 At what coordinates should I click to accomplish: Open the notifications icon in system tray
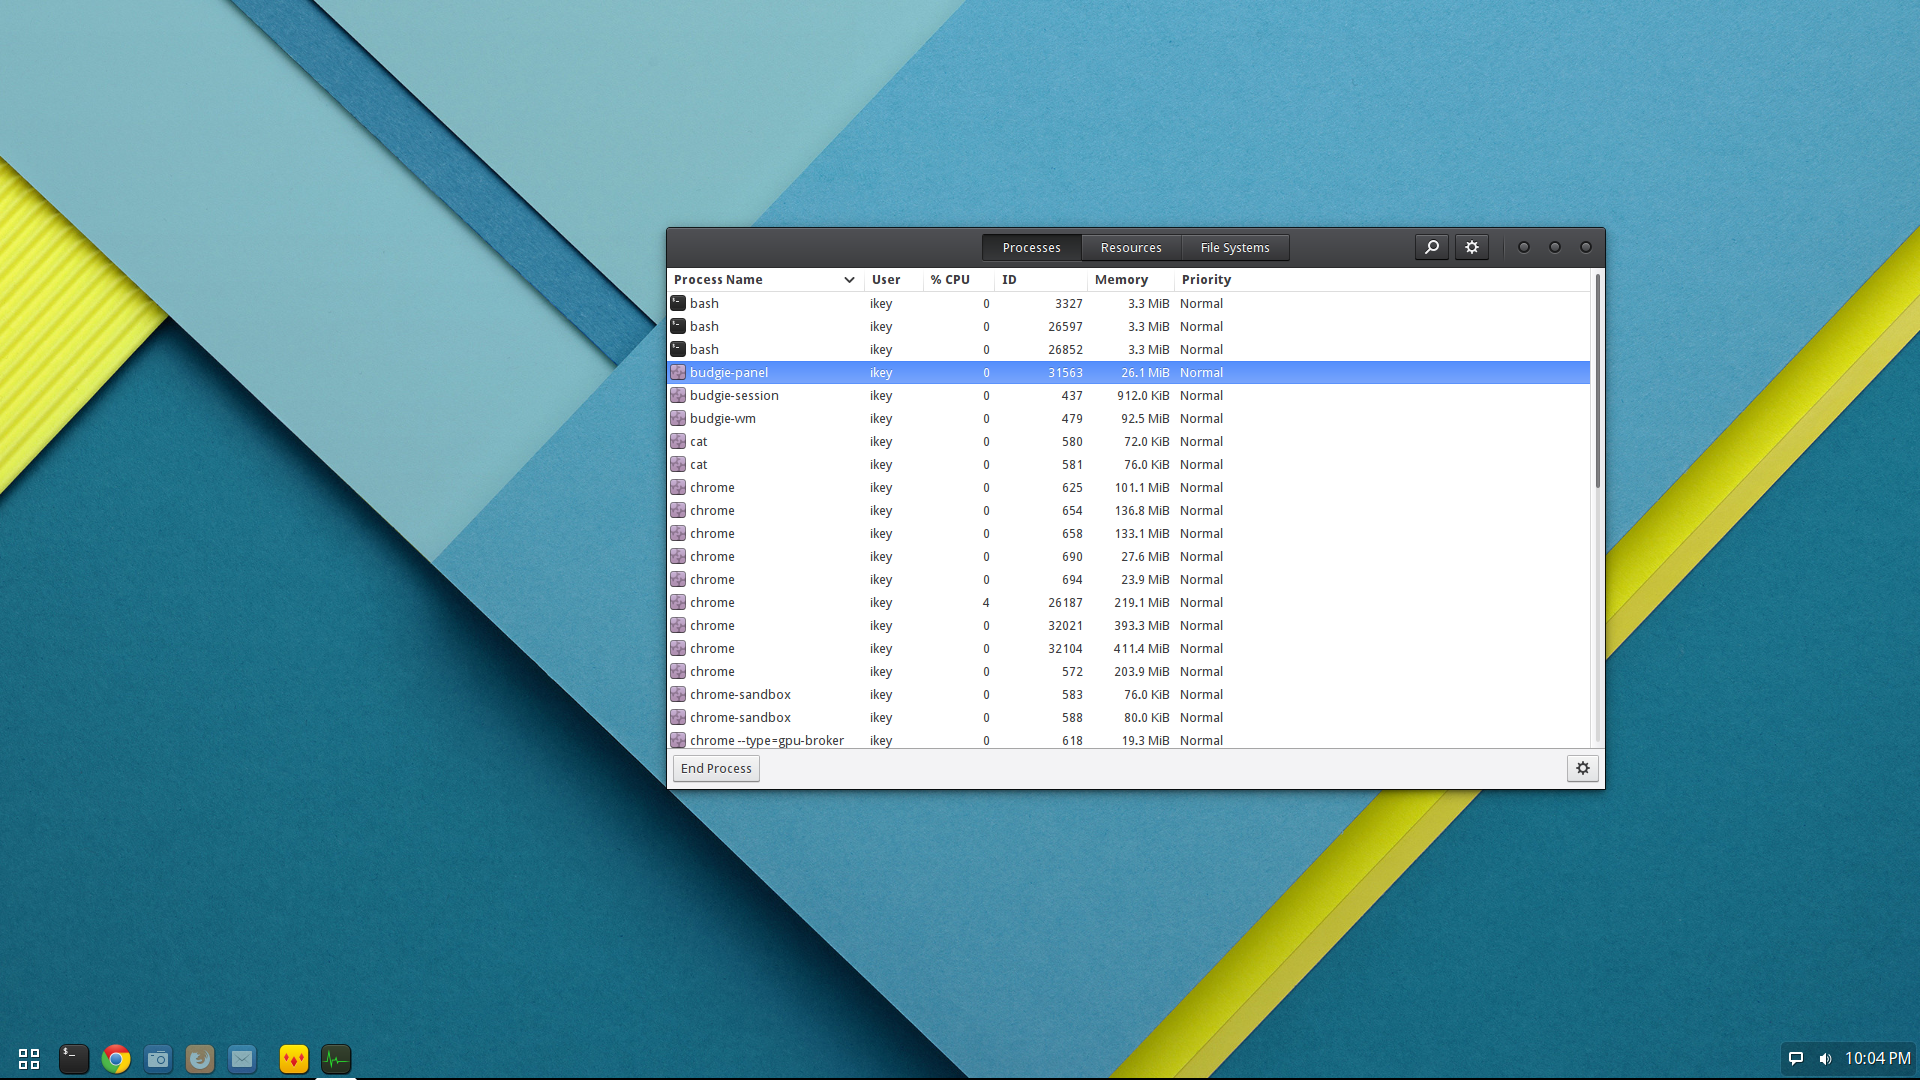[1796, 1058]
